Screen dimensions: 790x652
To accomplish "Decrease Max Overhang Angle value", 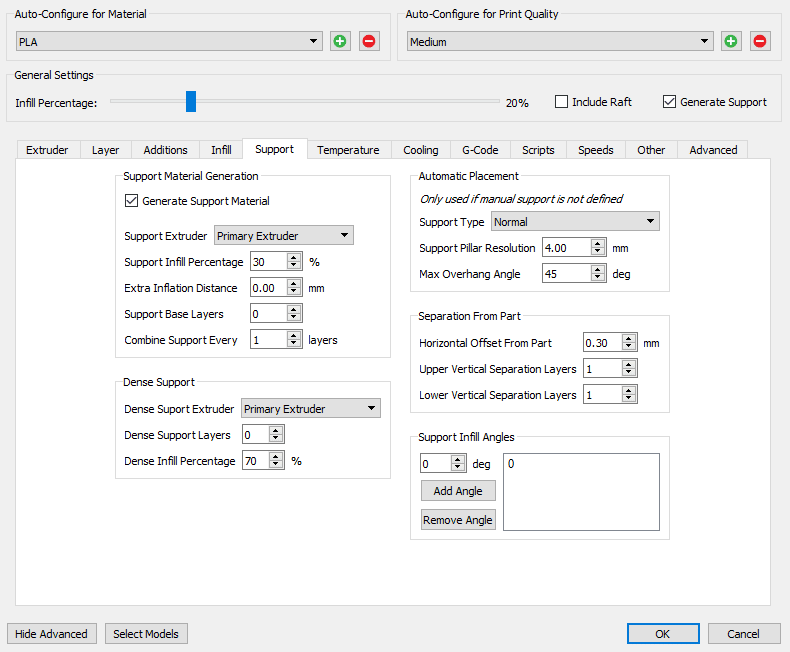I will coord(598,278).
